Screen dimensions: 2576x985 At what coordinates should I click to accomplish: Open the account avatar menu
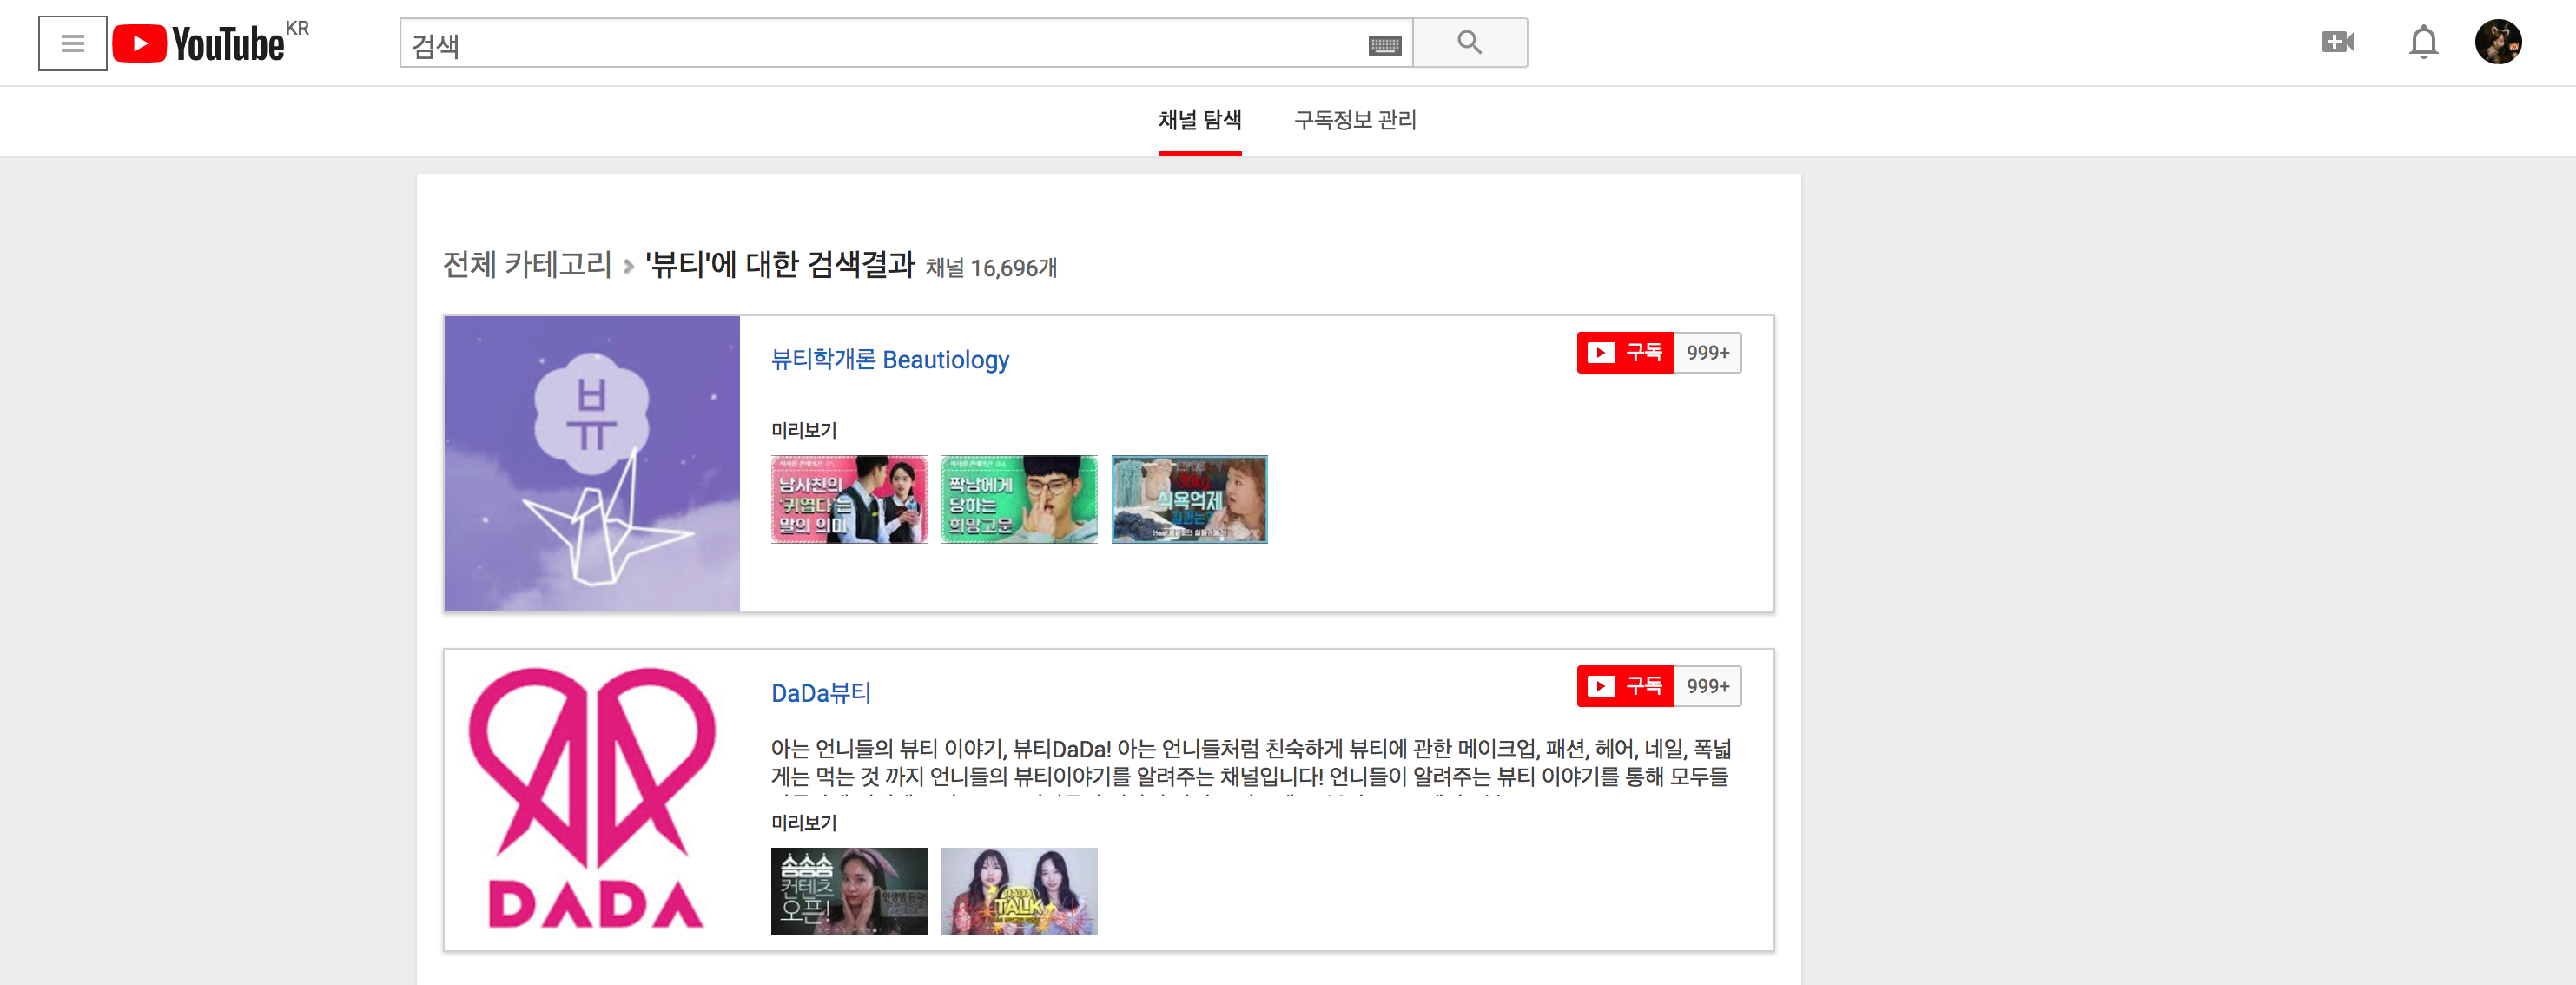tap(2497, 42)
